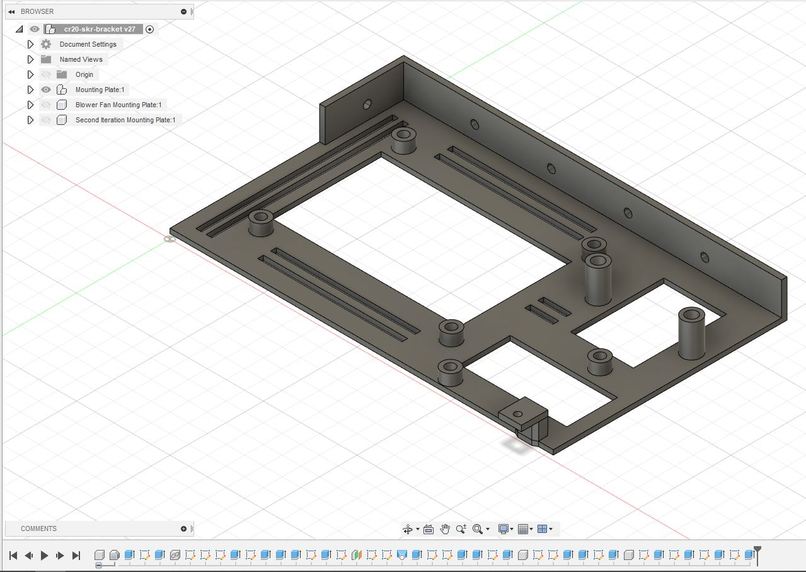Viewport: 806px width, 572px height.
Task: Select the 'Origin' tree label
Action: click(x=84, y=75)
